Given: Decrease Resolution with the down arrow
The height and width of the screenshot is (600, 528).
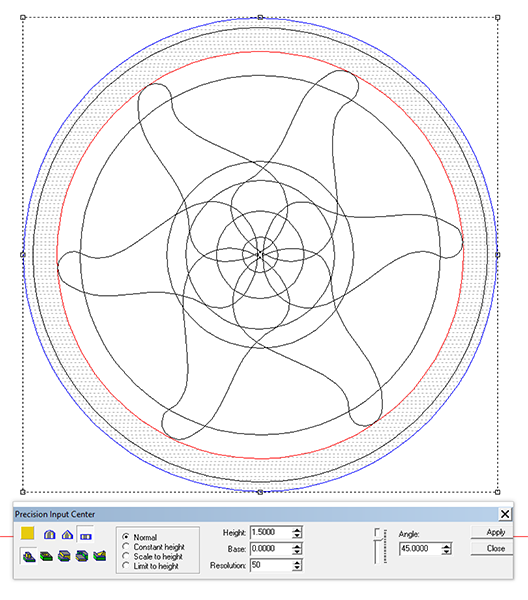Looking at the screenshot, I should point(297,568).
